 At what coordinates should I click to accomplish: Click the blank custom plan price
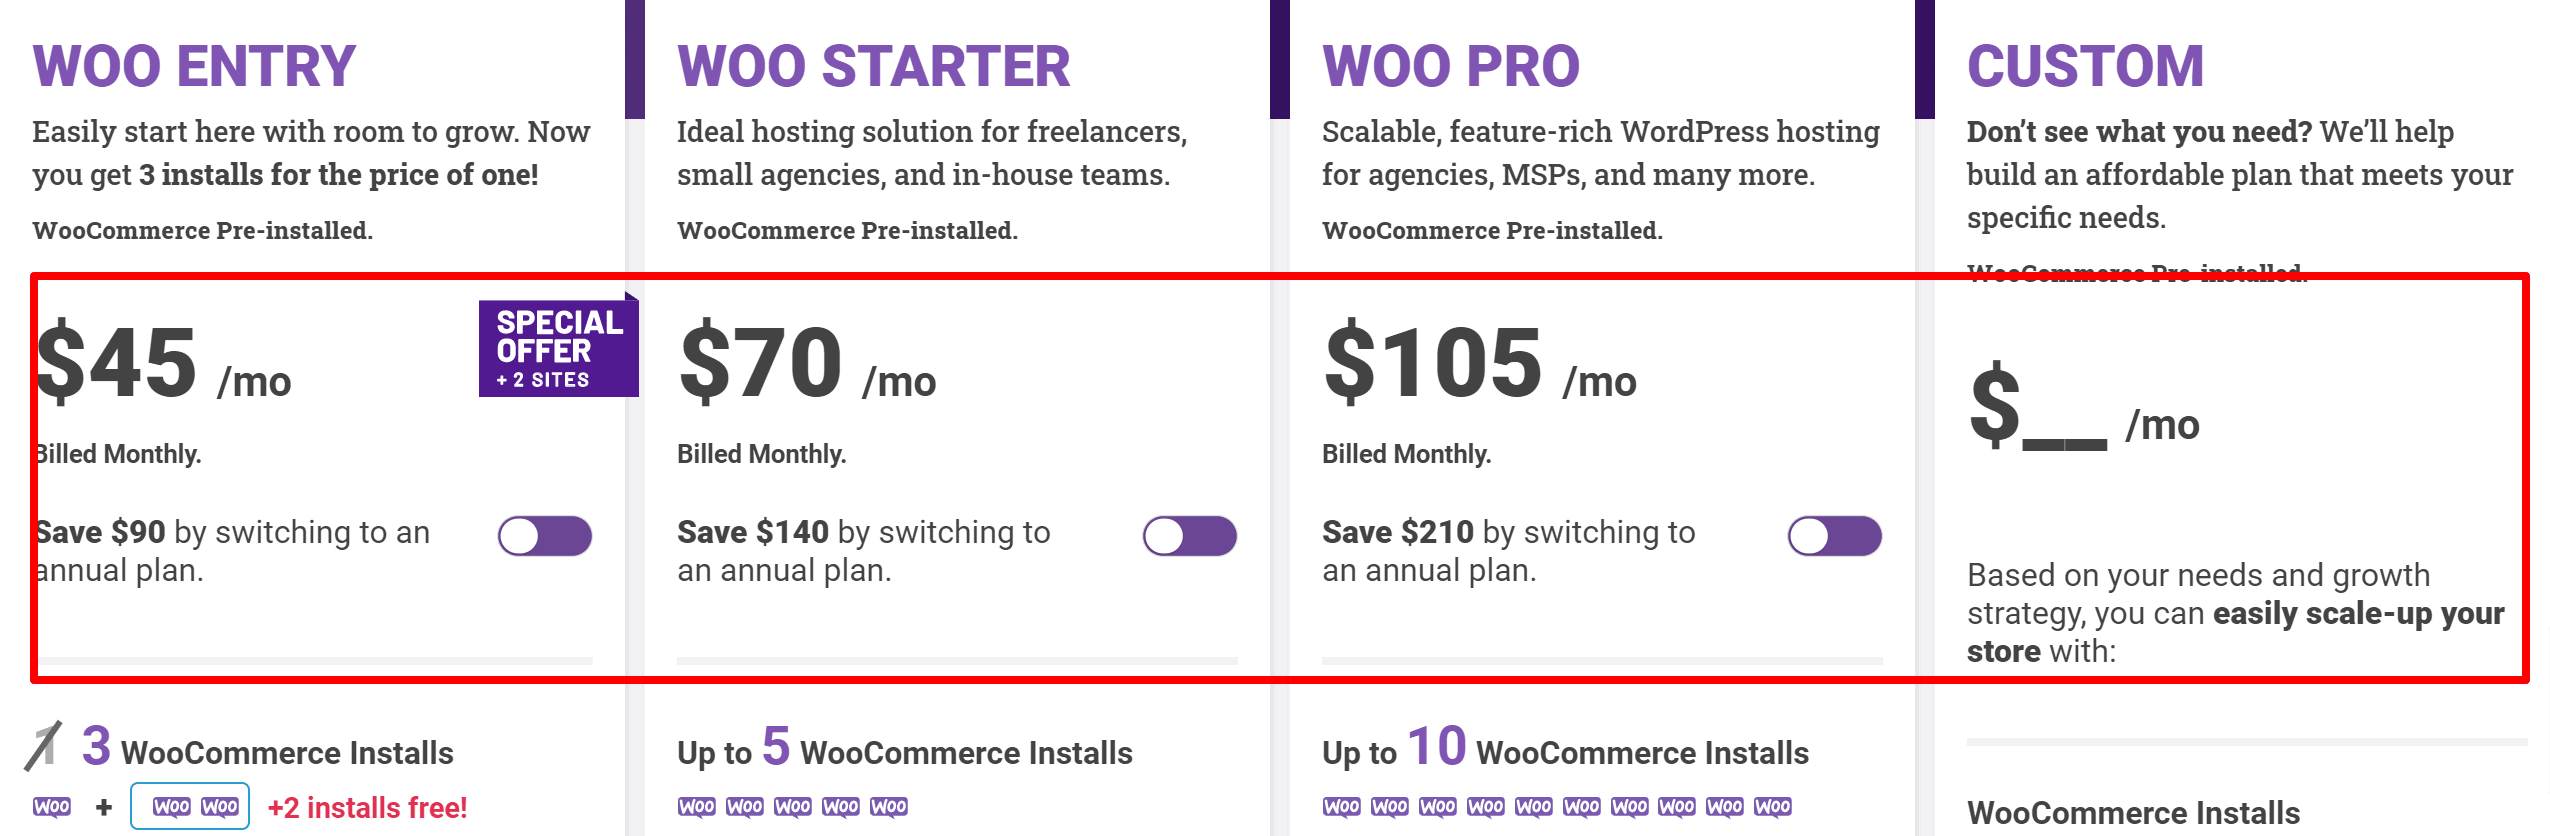[2083, 410]
